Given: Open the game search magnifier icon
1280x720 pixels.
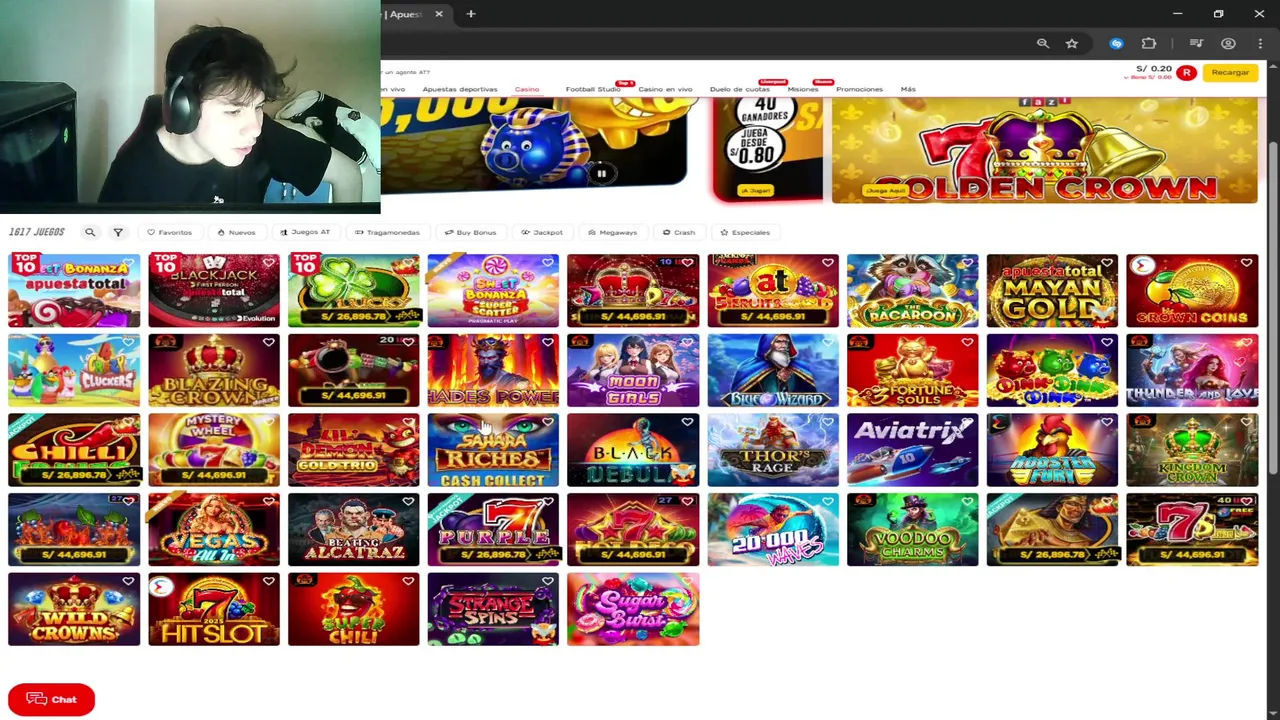Looking at the screenshot, I should point(90,232).
